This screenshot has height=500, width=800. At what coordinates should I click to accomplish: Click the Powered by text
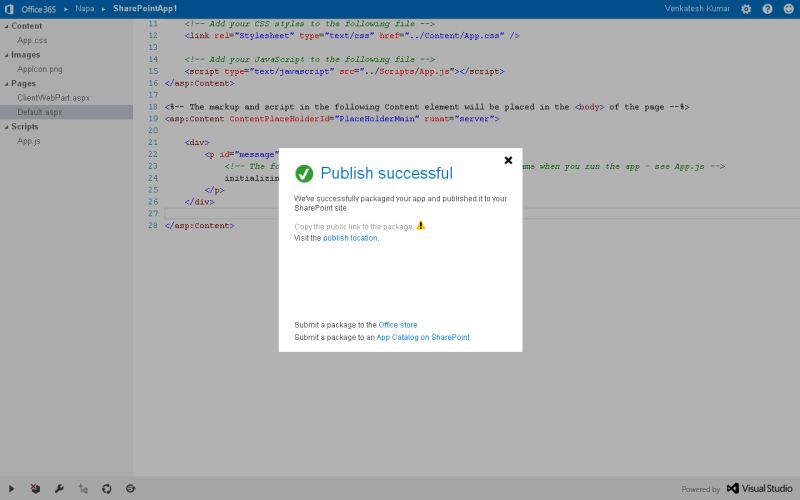coord(701,489)
